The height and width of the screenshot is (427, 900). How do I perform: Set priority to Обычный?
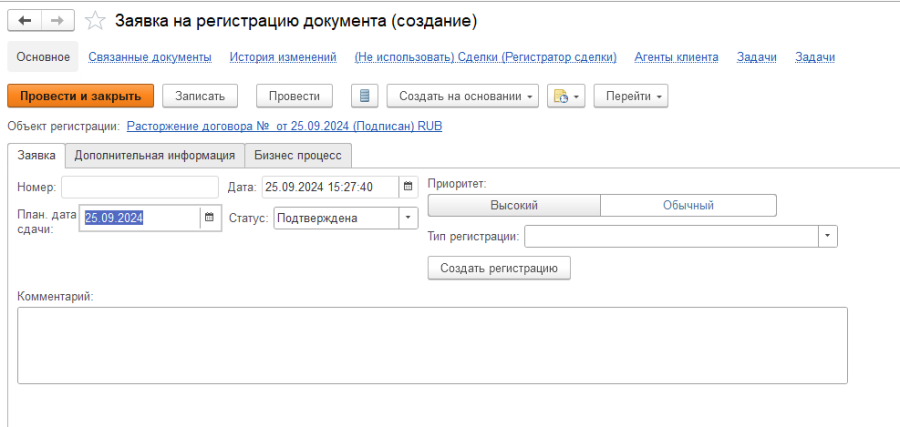[688, 205]
